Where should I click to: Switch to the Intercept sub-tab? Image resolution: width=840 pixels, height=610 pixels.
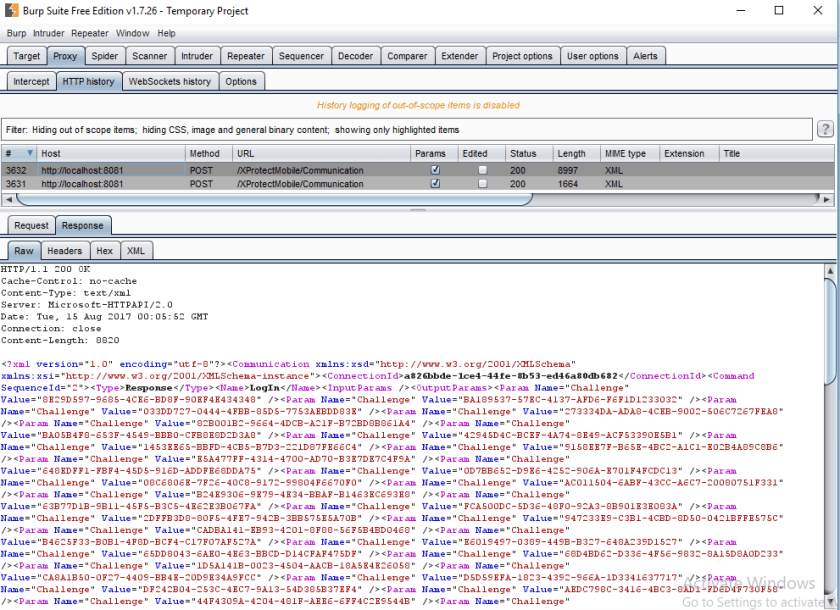pos(31,82)
